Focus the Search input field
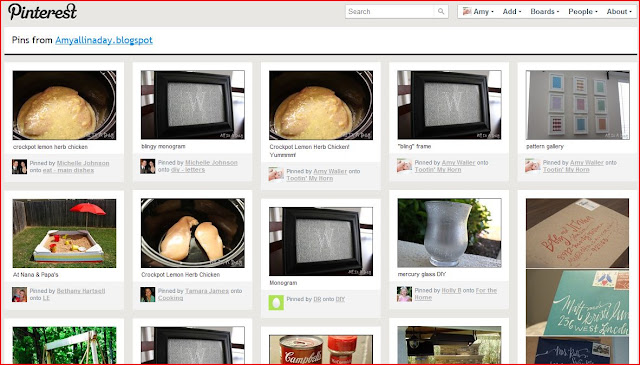This screenshot has height=365, width=640. (x=390, y=11)
